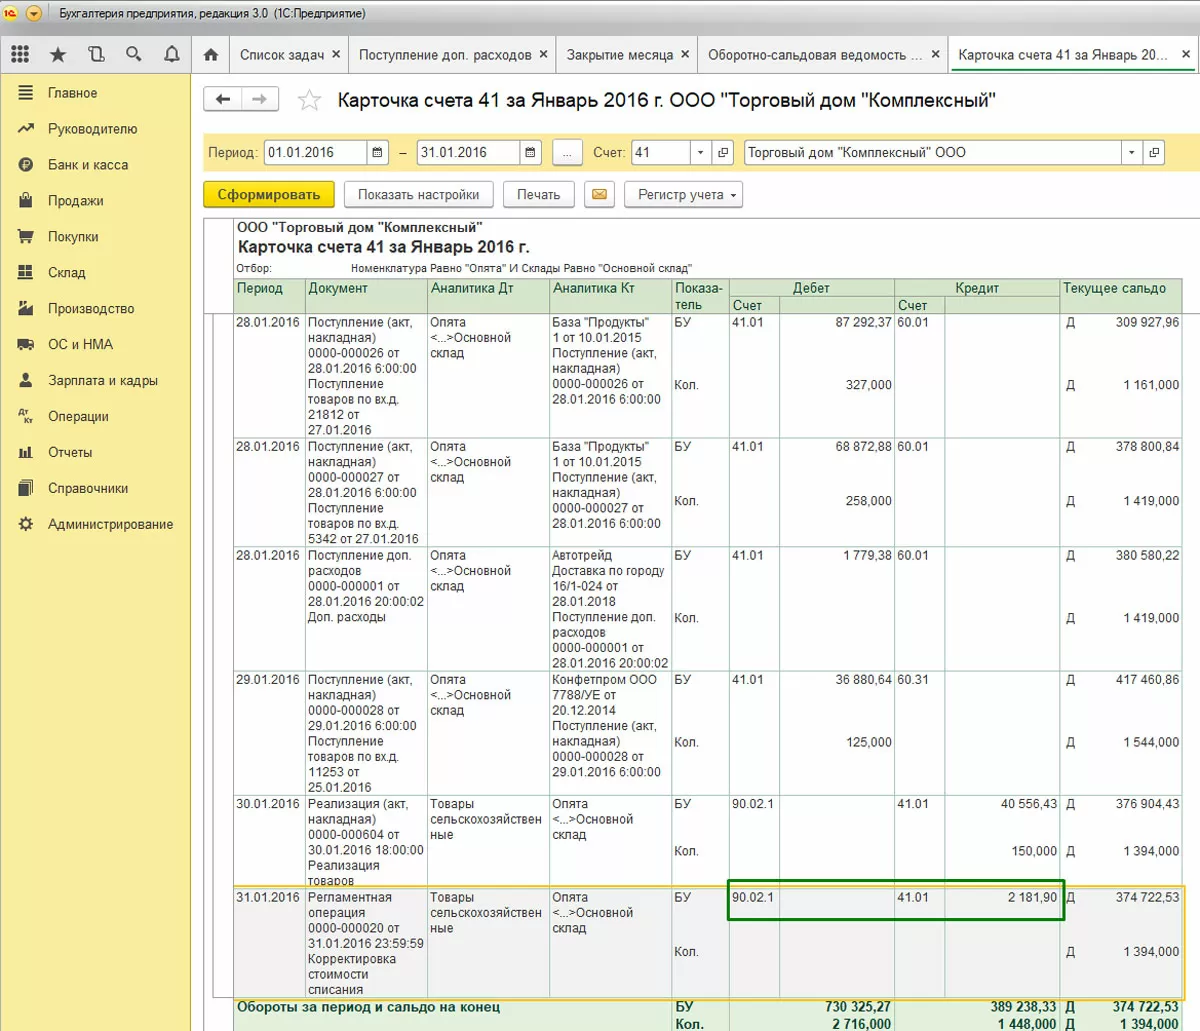The width and height of the screenshot is (1200, 1031).
Task: Send report by email envelope icon
Action: click(x=599, y=195)
